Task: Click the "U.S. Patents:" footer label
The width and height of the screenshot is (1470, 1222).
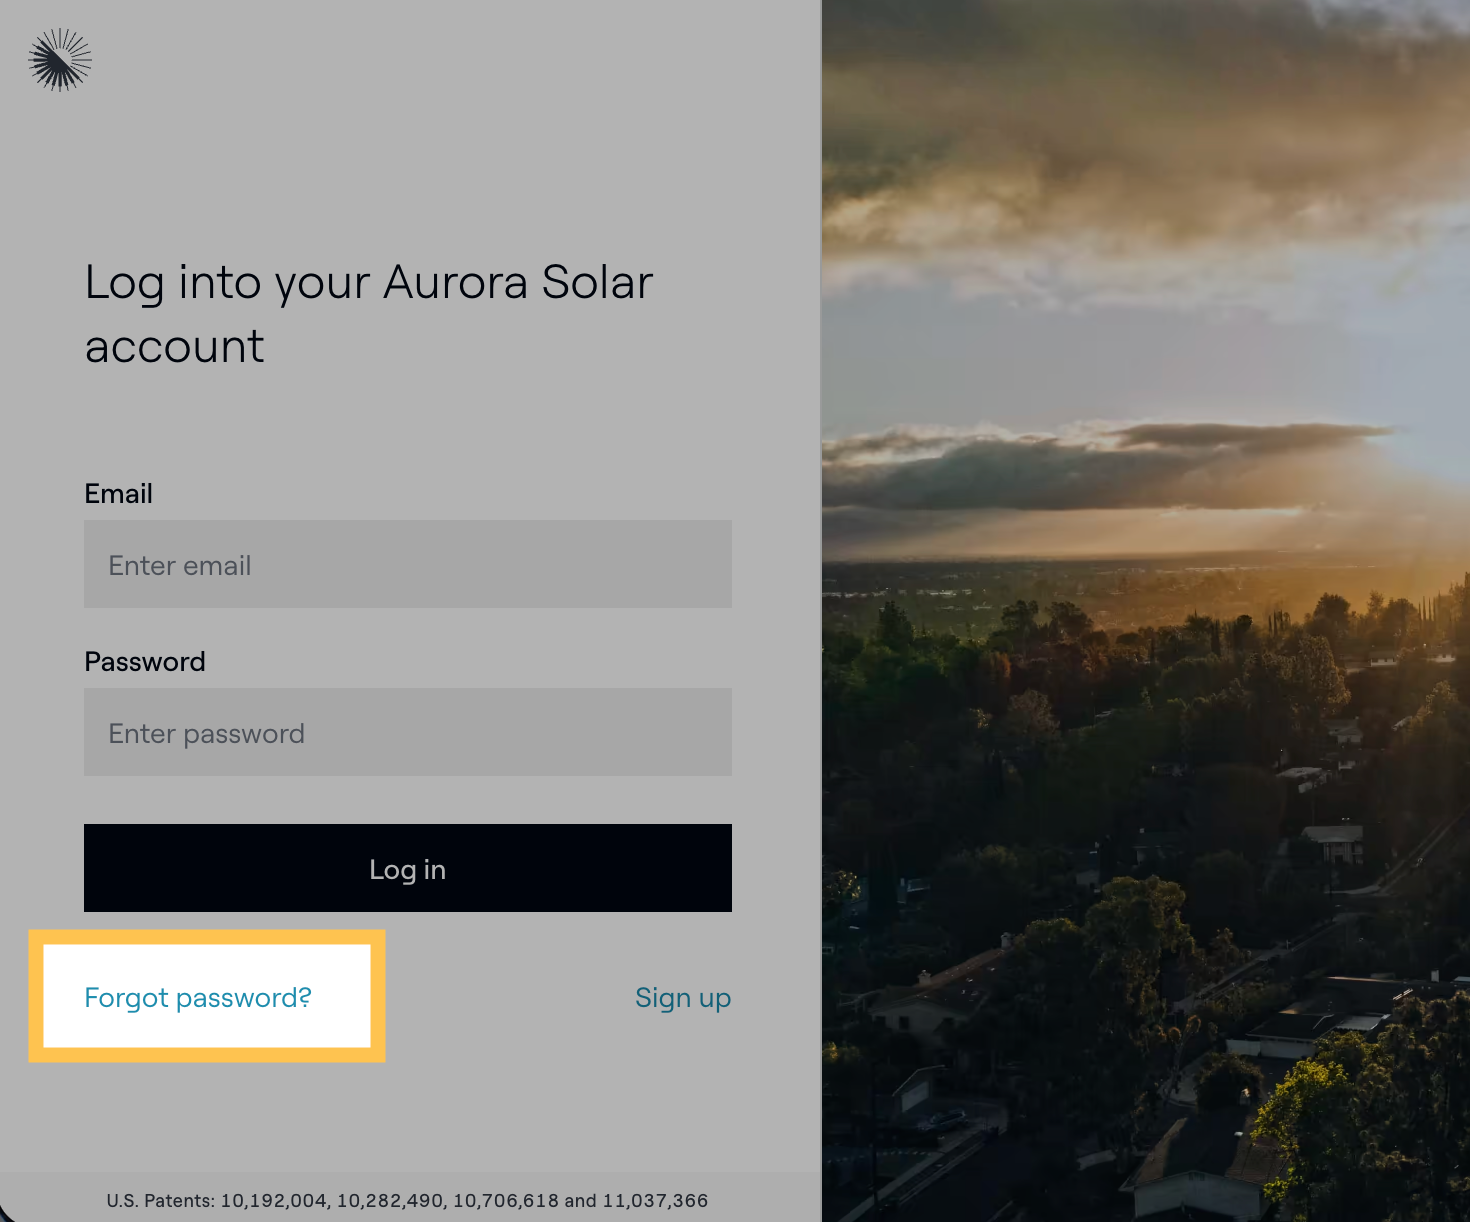Action: click(160, 1201)
